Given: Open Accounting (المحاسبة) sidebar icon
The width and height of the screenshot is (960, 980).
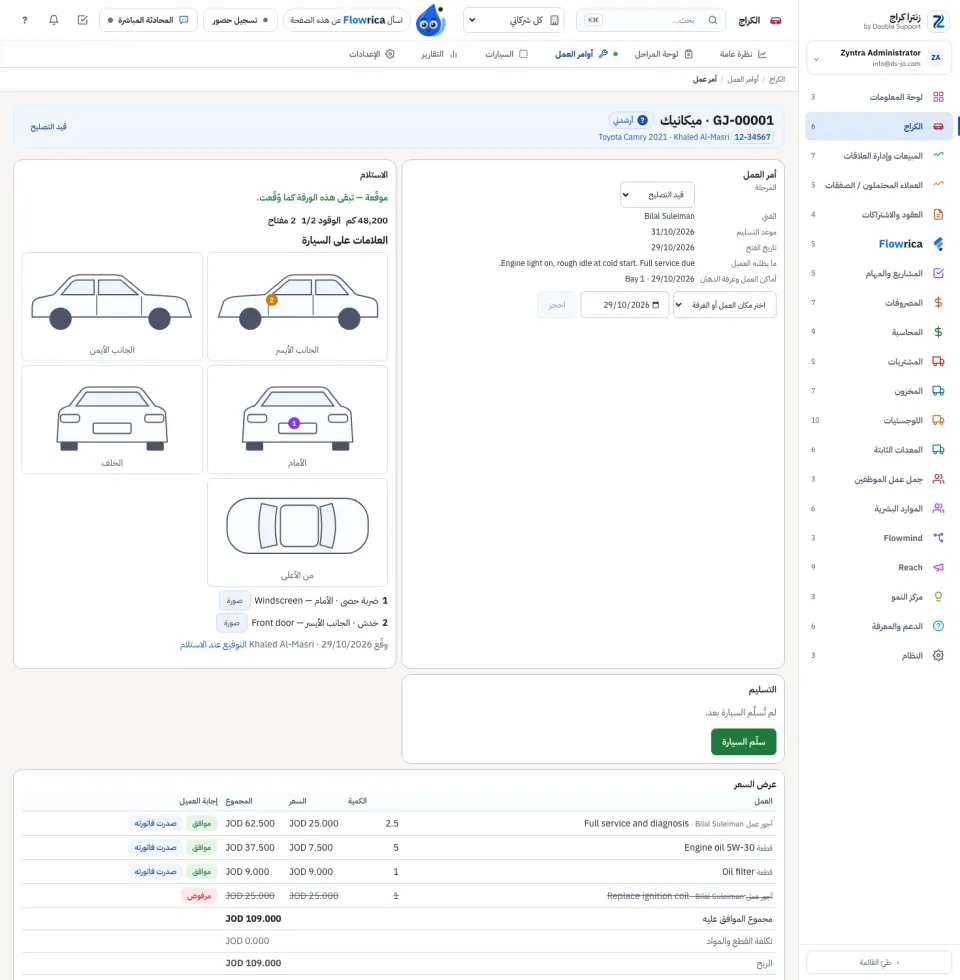Looking at the screenshot, I should click(938, 332).
